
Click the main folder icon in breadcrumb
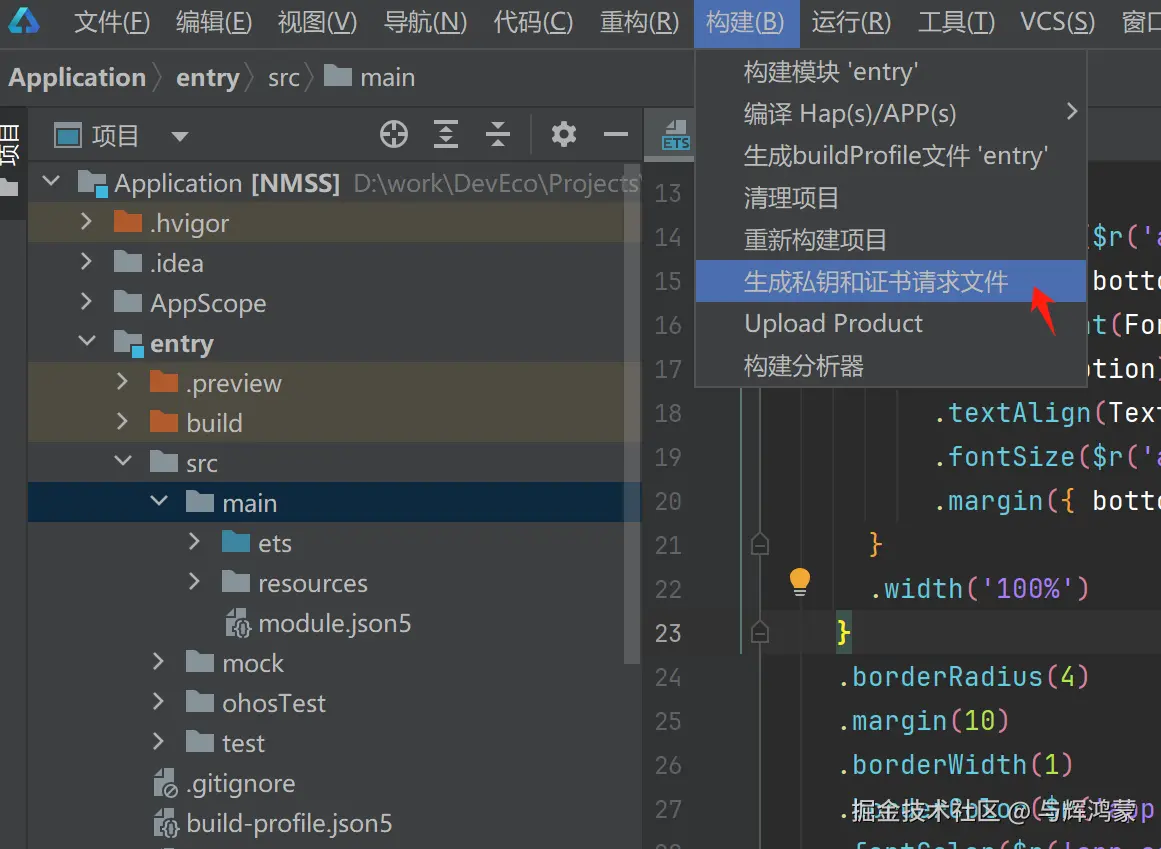338,75
